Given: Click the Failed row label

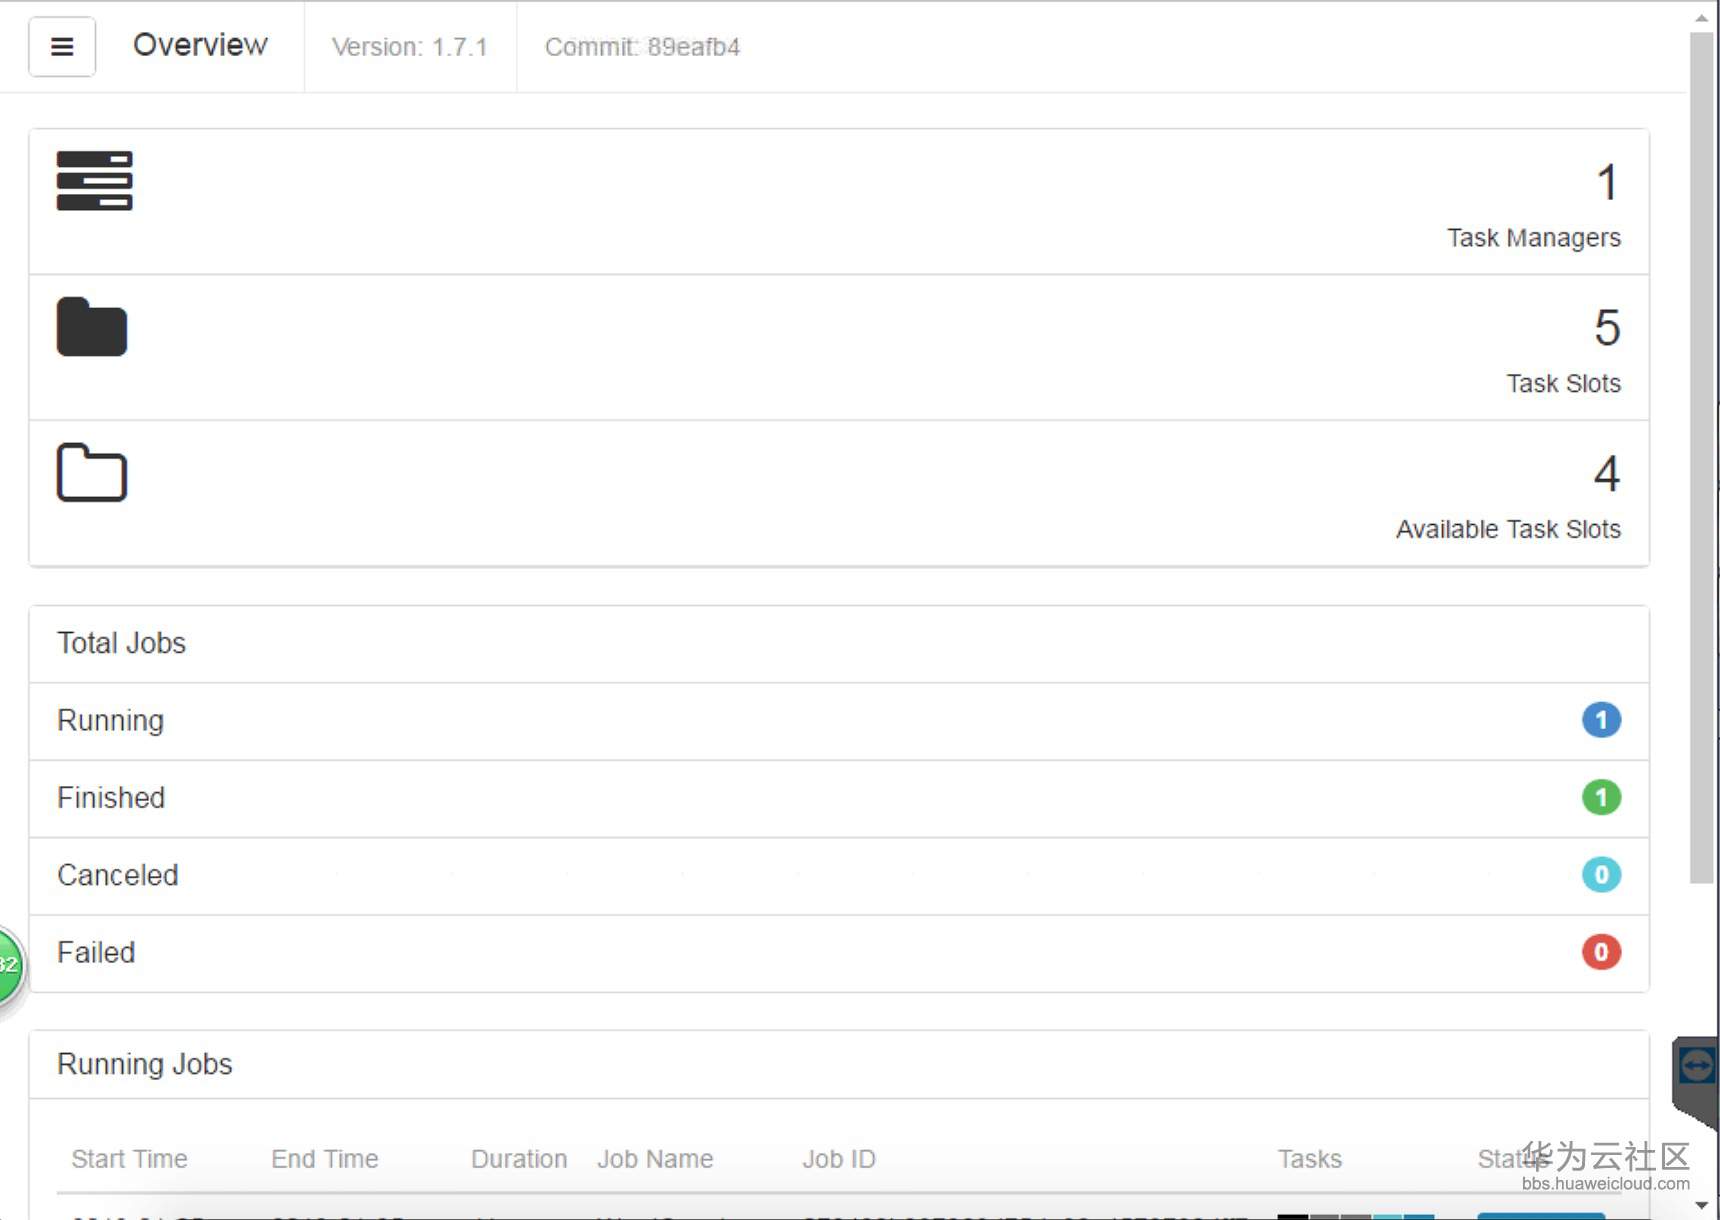Looking at the screenshot, I should [96, 952].
